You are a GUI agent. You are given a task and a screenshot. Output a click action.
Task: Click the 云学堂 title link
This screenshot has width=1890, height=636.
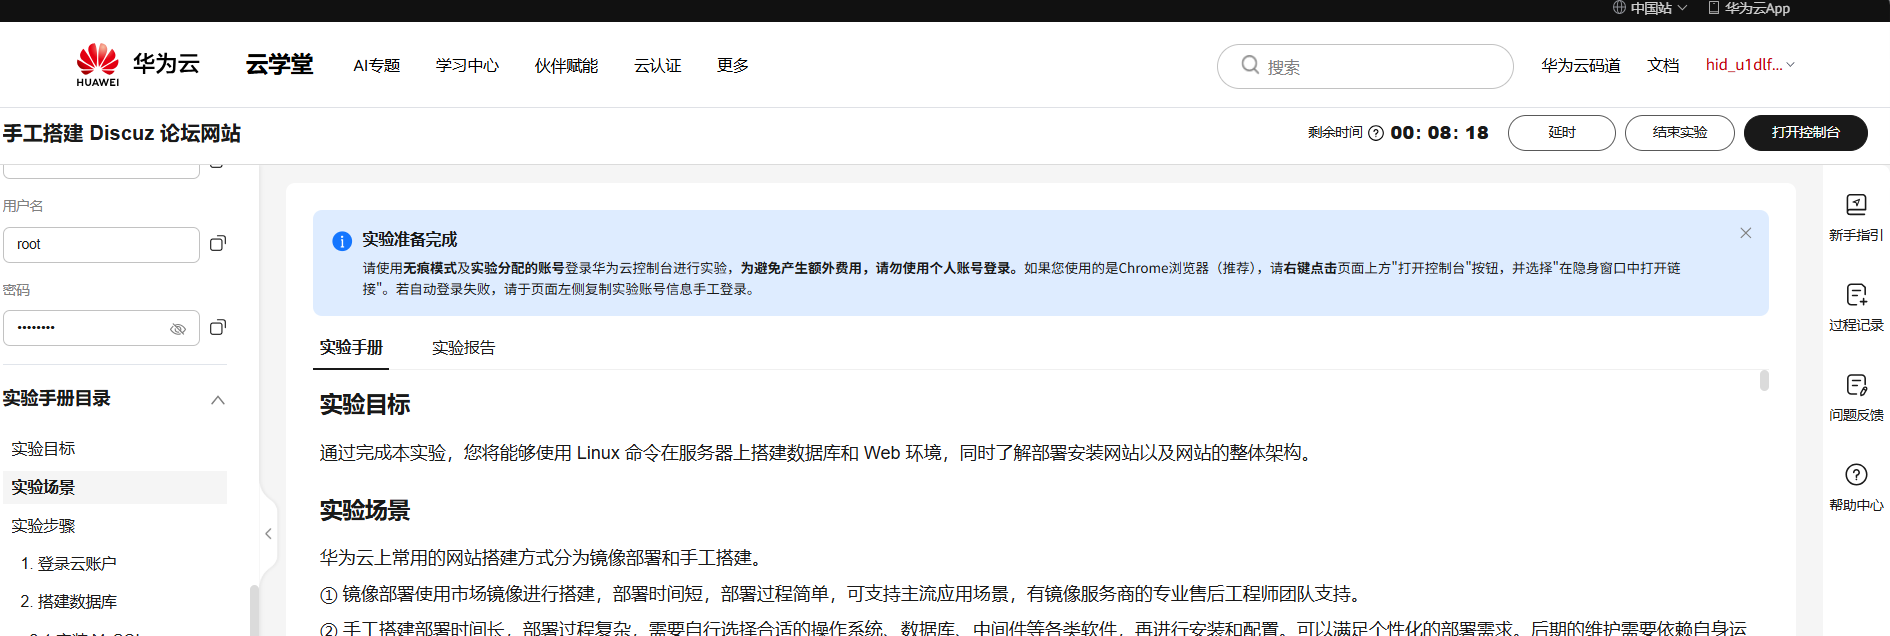pos(279,65)
